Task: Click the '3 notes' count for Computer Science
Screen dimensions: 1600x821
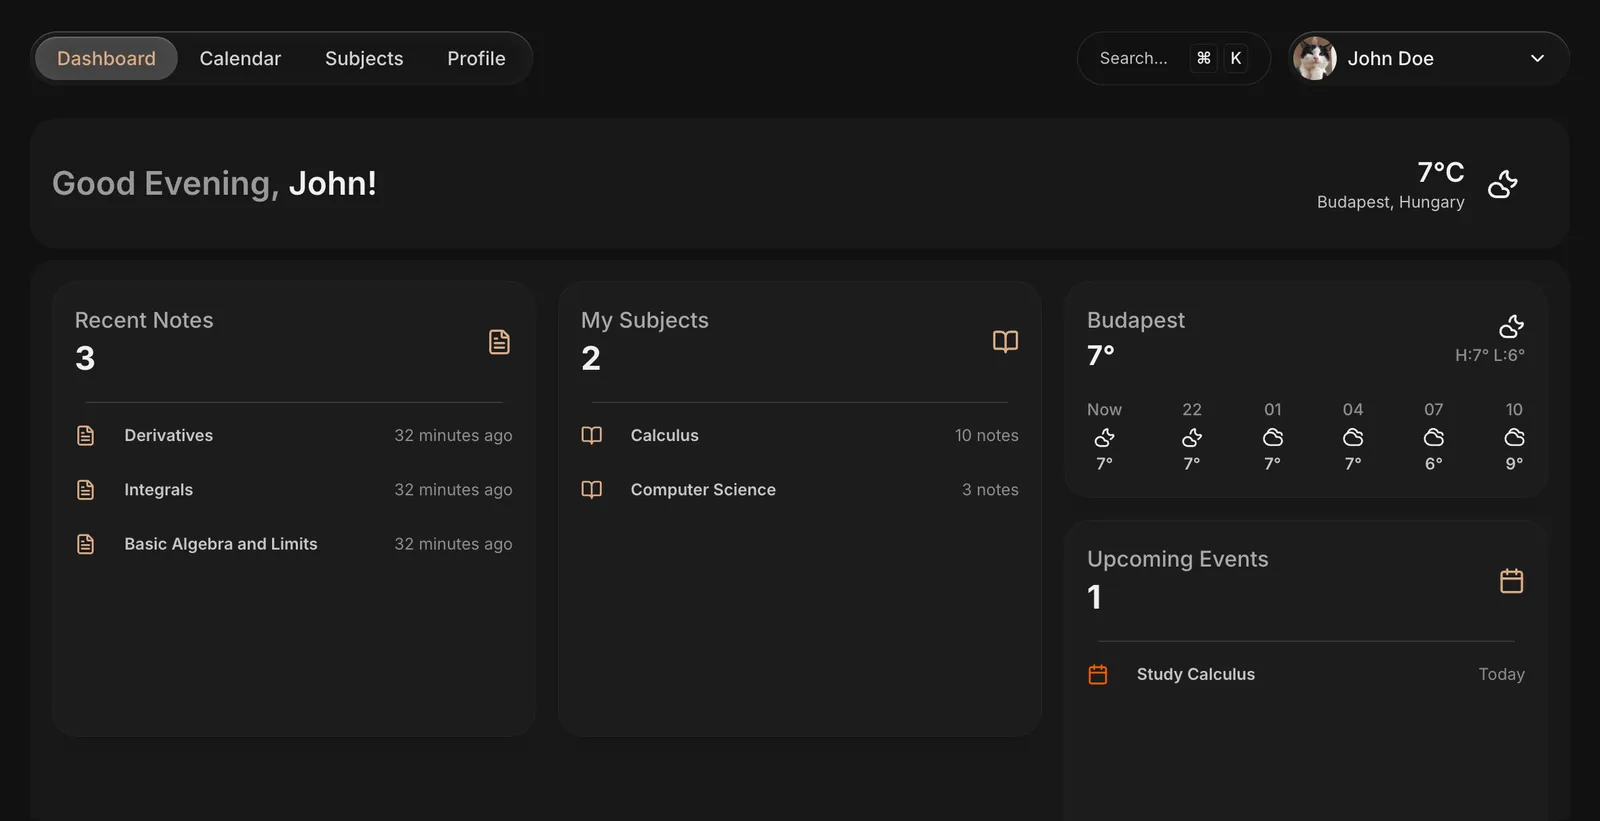Action: click(x=990, y=490)
